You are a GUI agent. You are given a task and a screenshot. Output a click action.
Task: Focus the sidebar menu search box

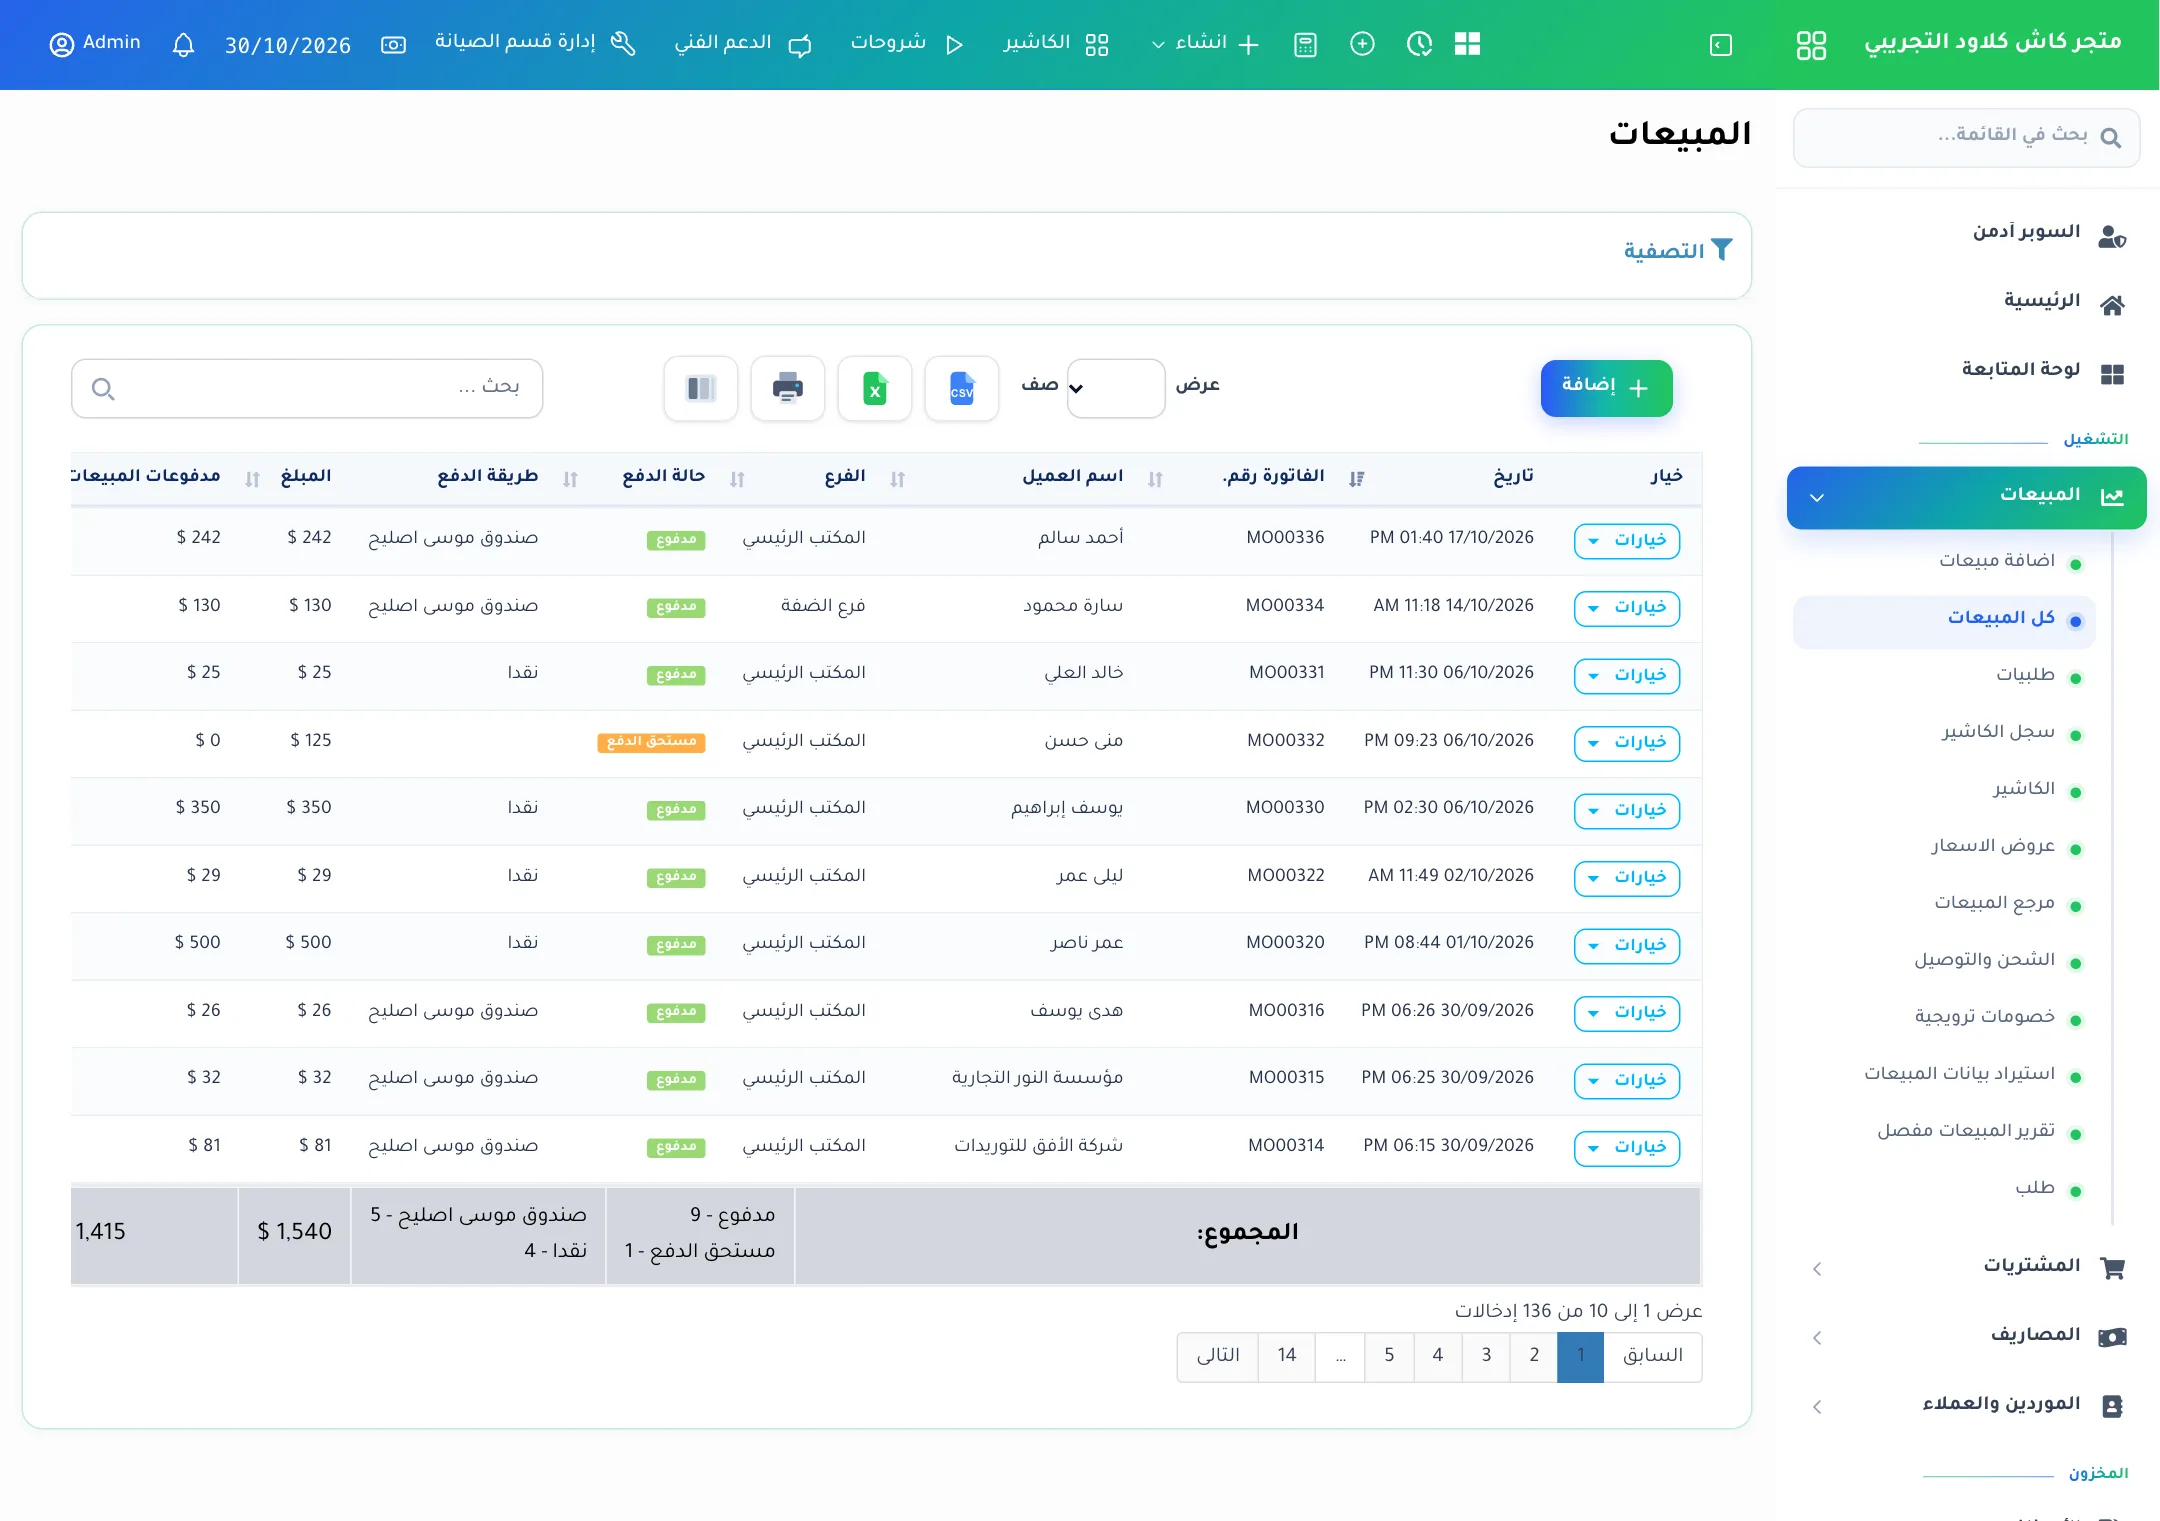[1966, 137]
